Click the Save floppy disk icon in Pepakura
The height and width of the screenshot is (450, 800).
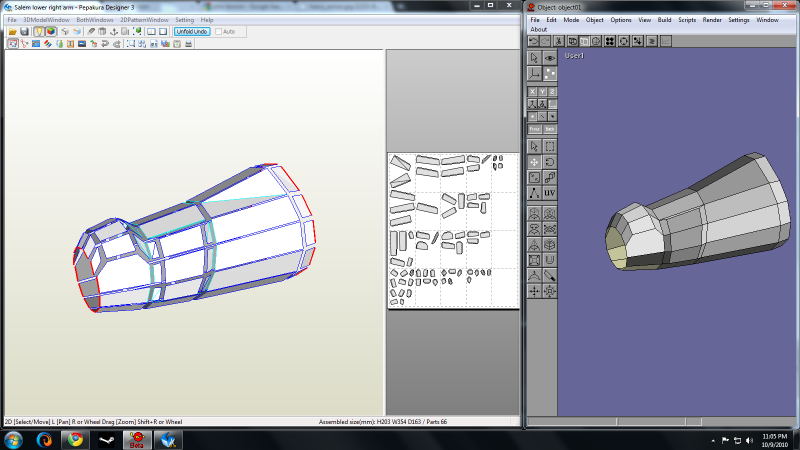[24, 32]
